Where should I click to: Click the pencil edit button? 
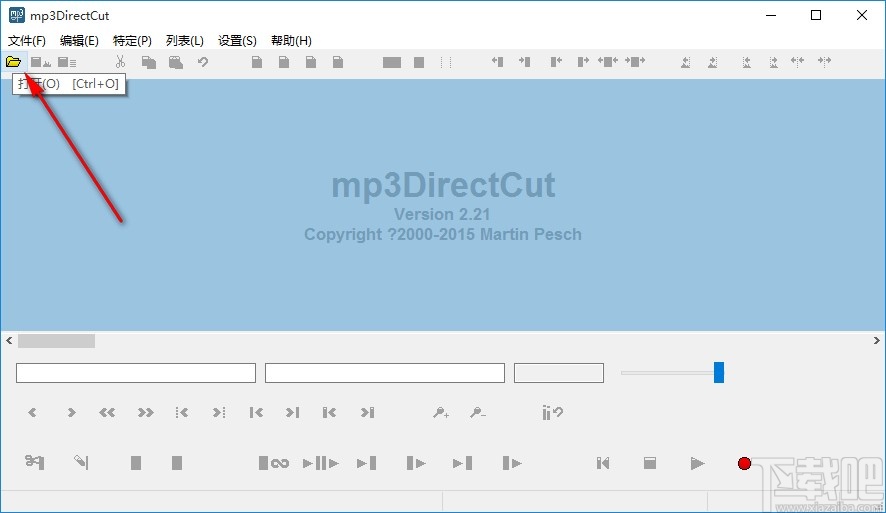81,462
